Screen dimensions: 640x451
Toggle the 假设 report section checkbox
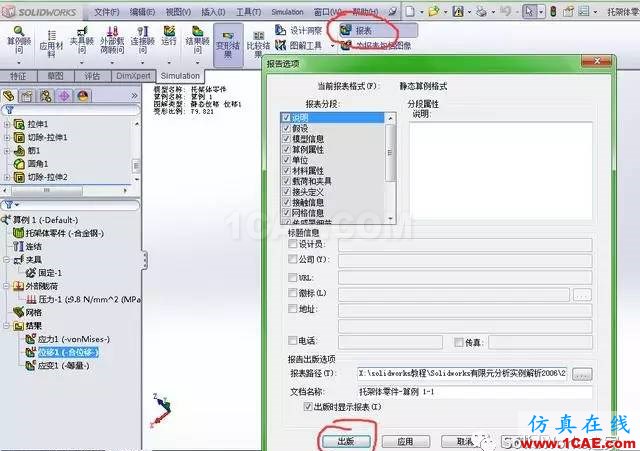(286, 128)
